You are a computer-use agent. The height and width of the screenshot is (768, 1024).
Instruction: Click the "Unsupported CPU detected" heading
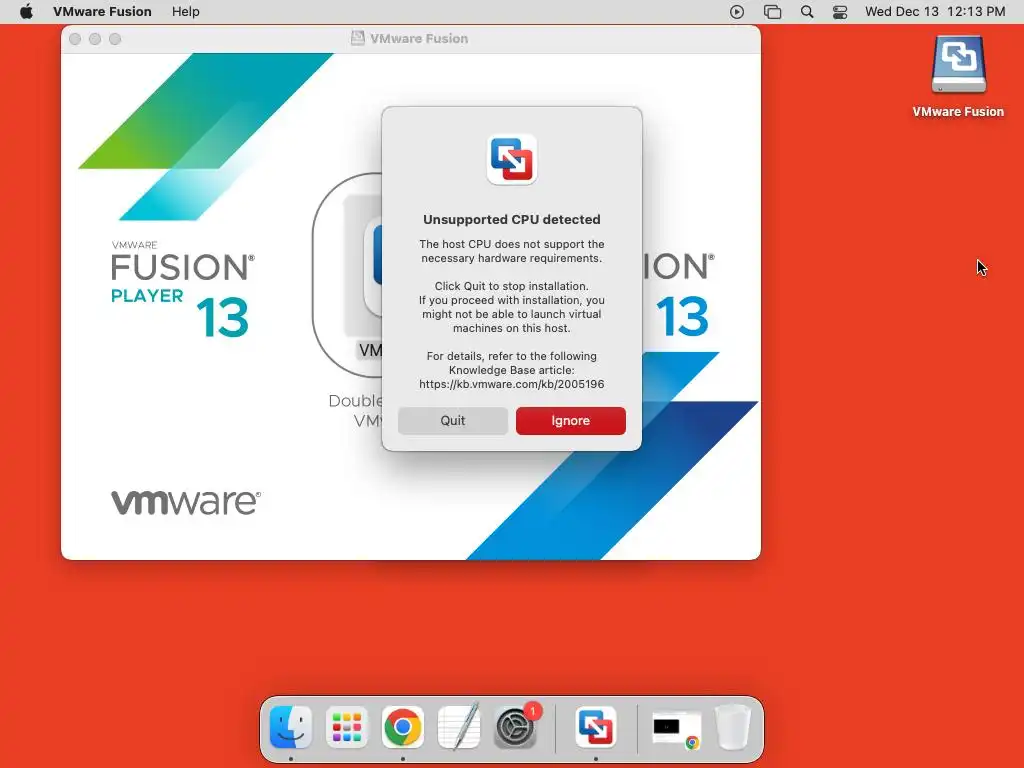click(511, 219)
